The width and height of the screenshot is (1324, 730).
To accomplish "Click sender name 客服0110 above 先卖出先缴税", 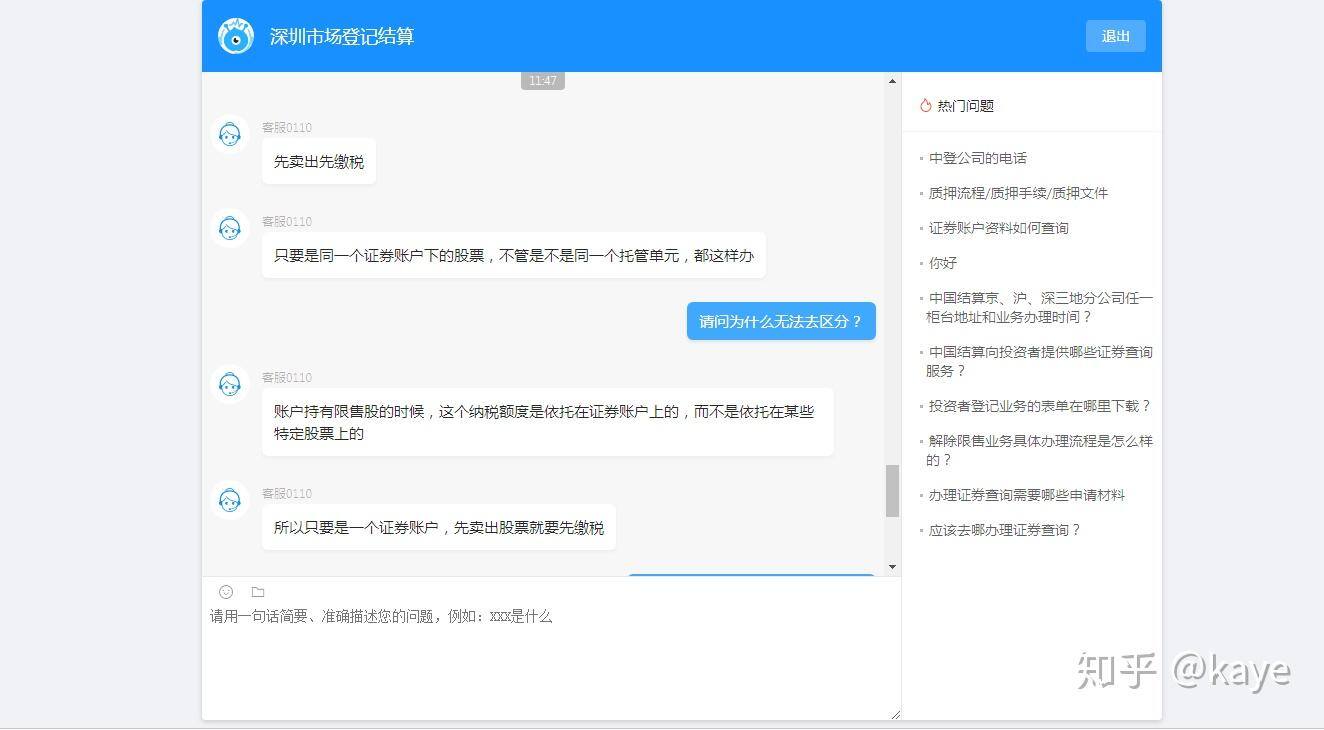I will tap(287, 127).
